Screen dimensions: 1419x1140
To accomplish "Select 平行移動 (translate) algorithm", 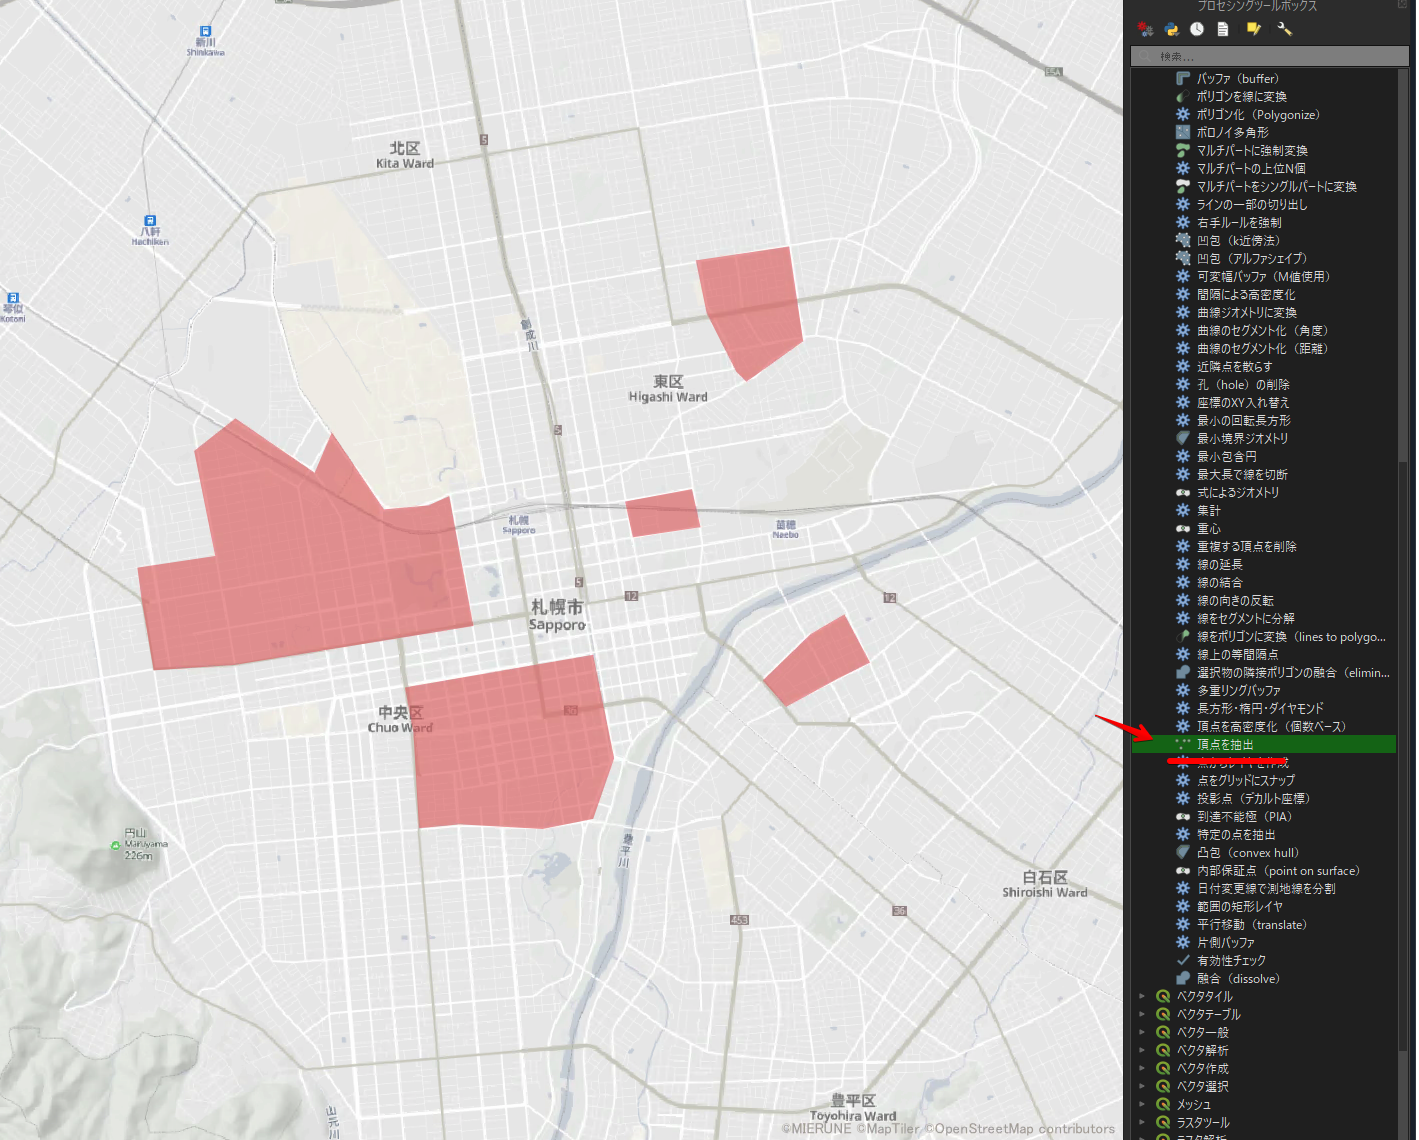I will (x=1252, y=925).
